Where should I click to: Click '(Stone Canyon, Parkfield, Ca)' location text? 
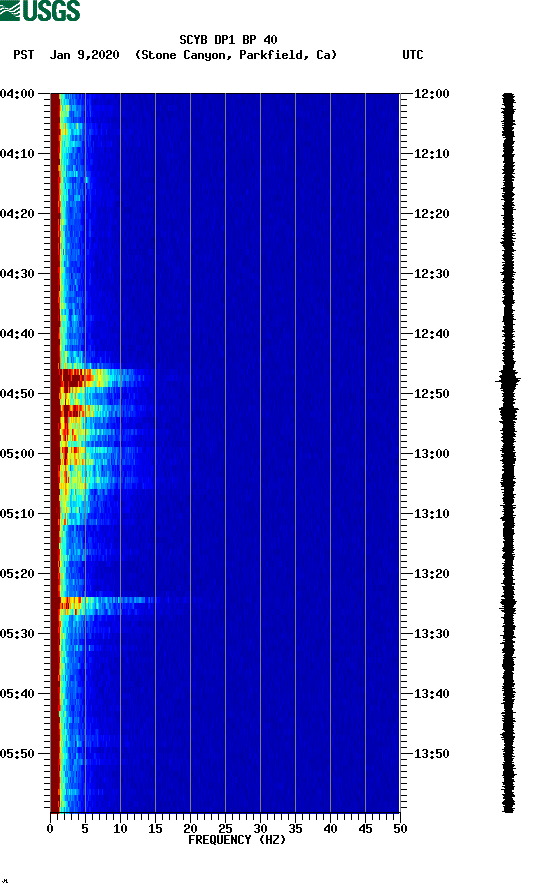click(236, 55)
